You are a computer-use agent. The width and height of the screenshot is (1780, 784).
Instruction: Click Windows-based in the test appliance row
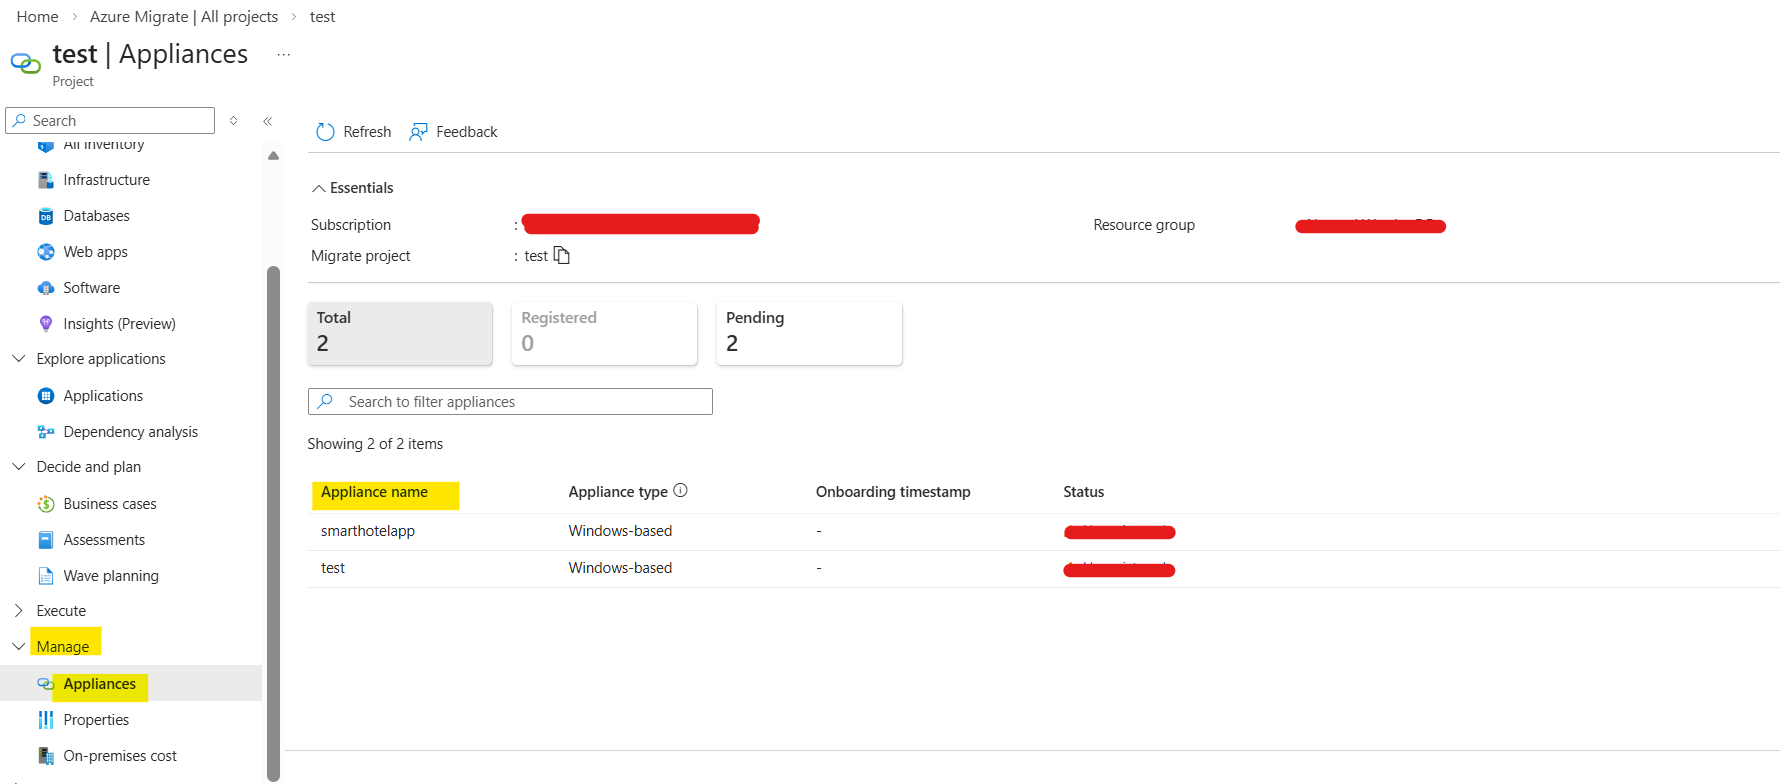[620, 568]
